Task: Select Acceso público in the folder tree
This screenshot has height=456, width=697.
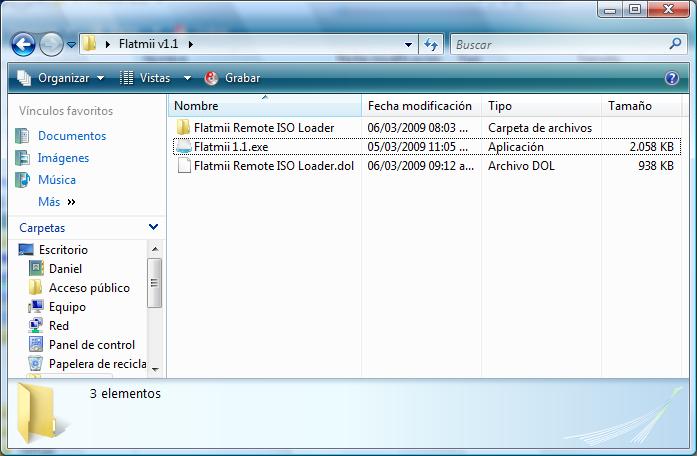Action: tap(89, 288)
